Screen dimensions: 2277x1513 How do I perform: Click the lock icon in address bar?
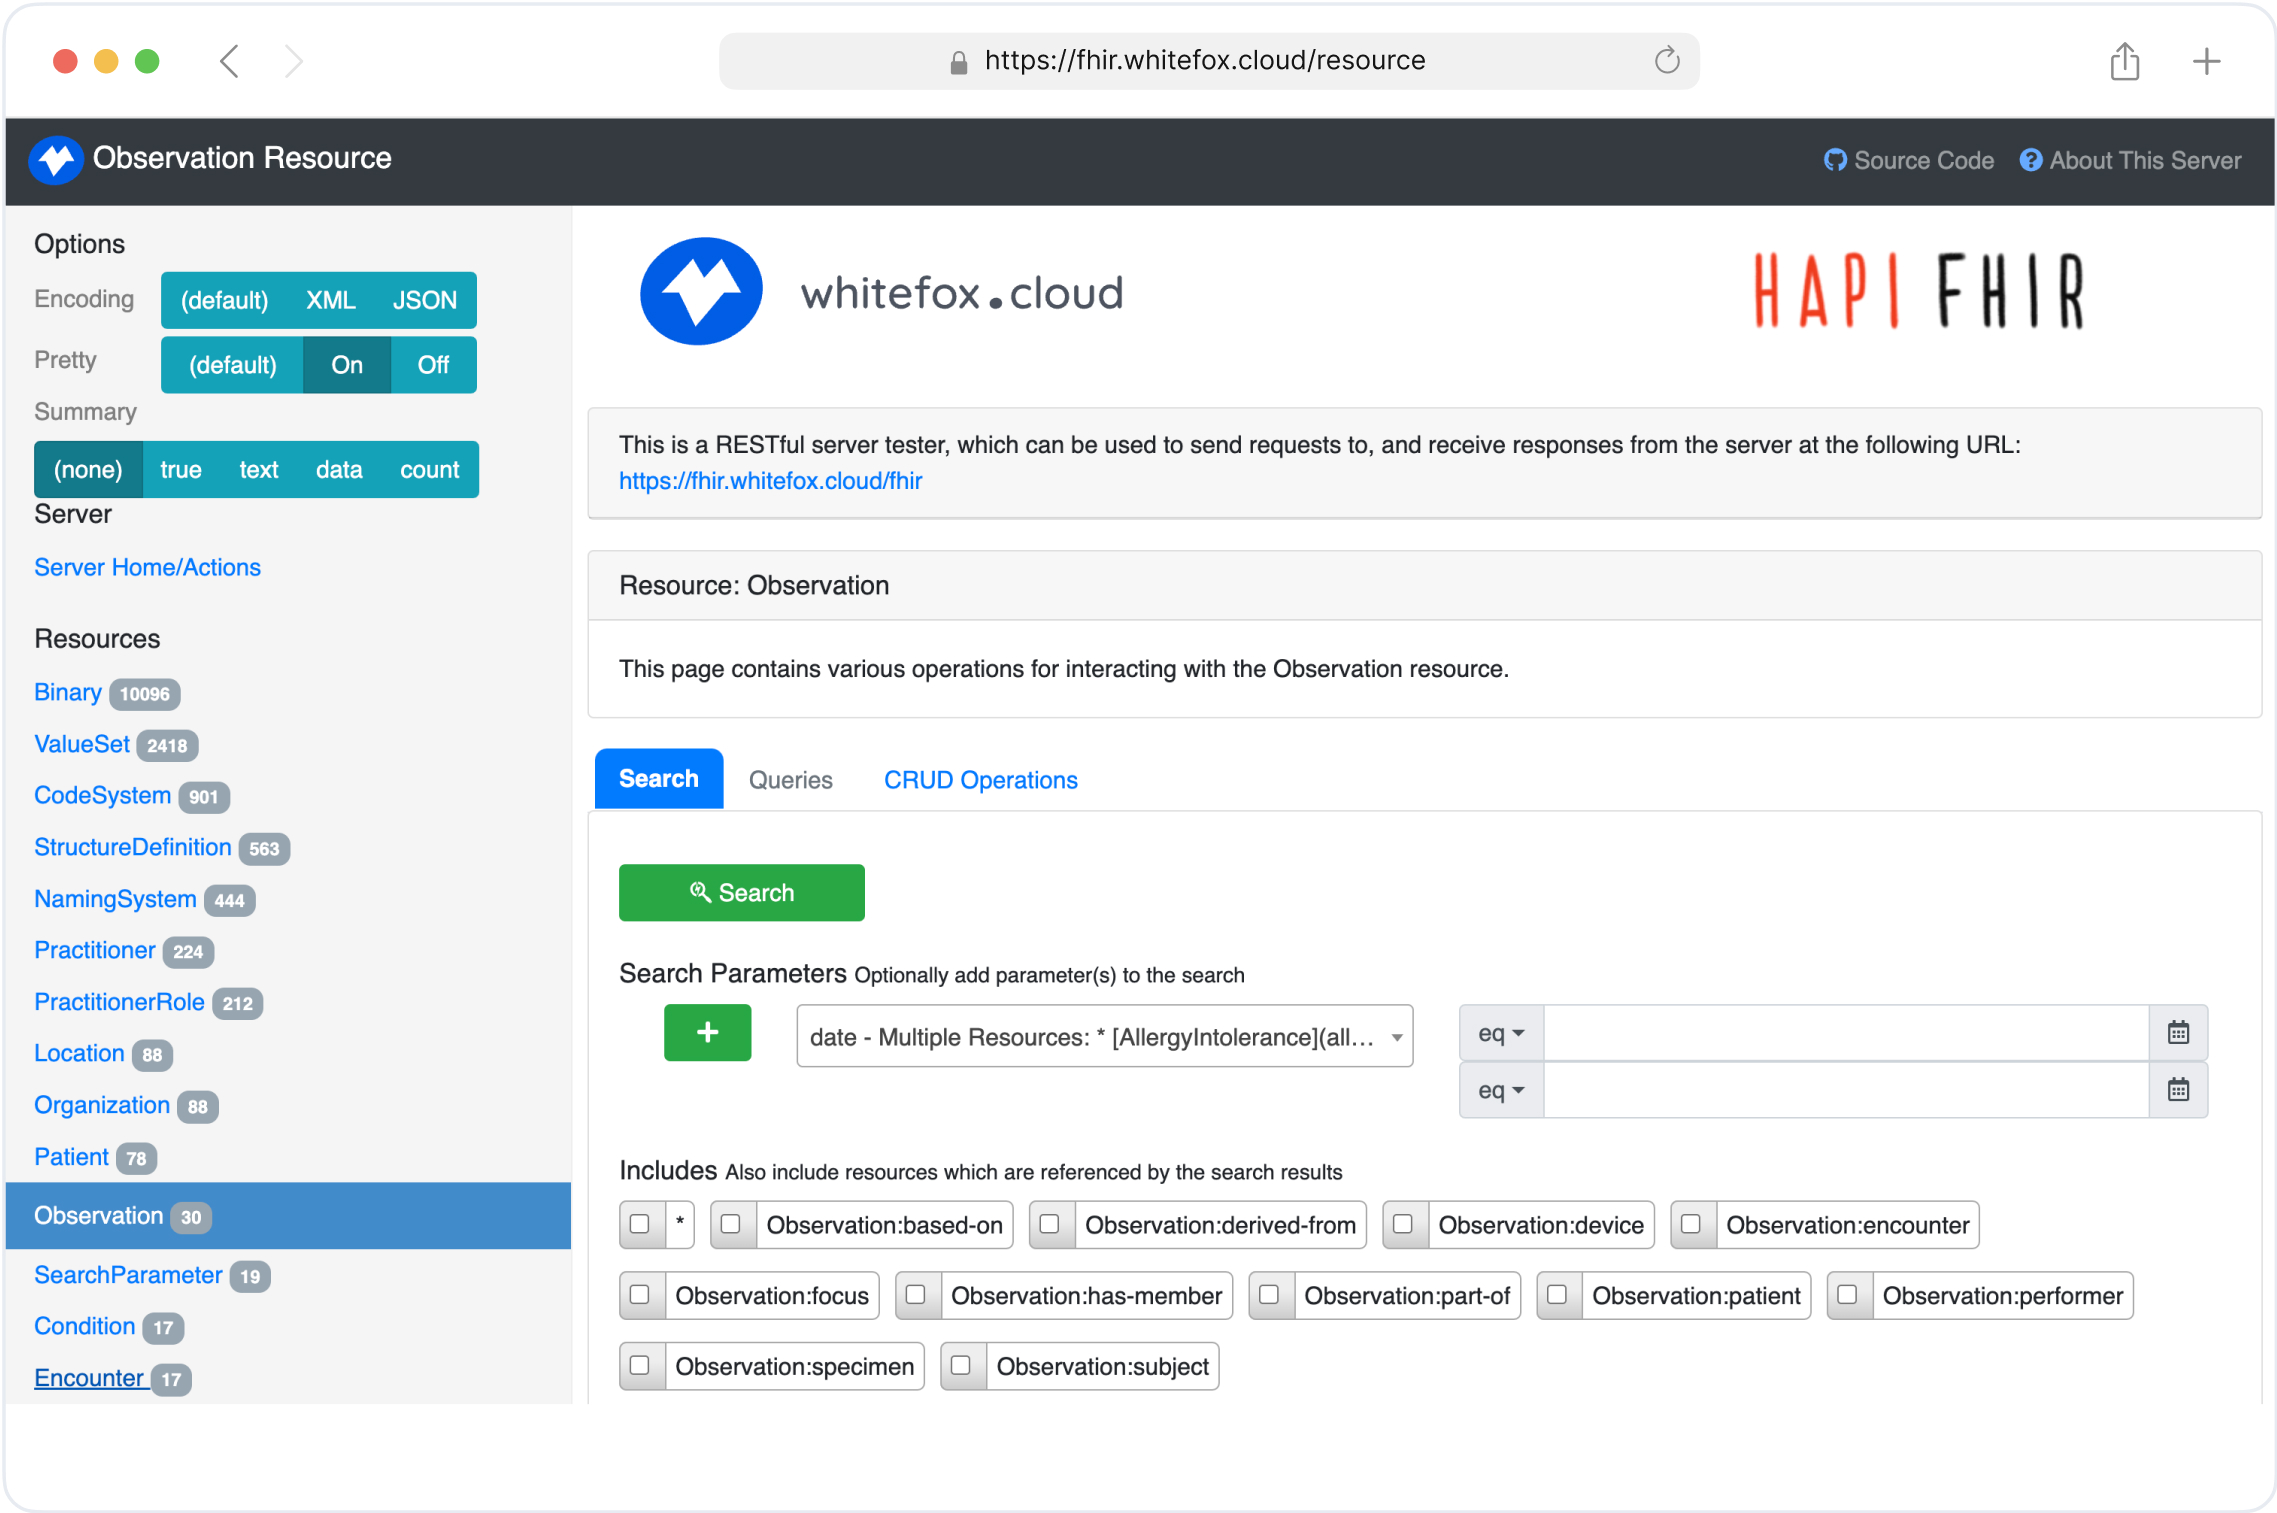click(958, 62)
